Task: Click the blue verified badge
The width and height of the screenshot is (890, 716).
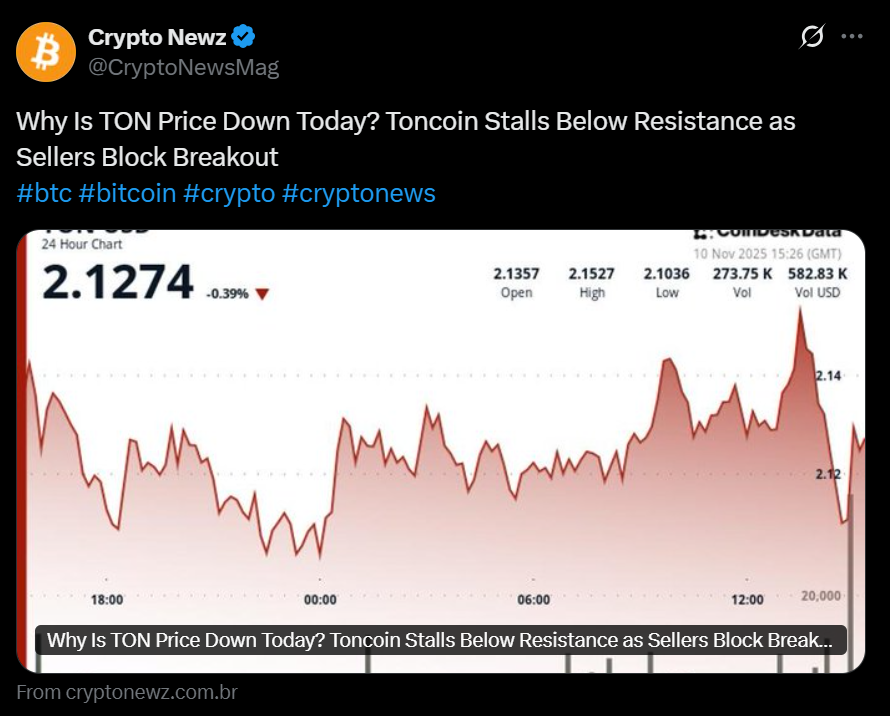Action: click(x=244, y=38)
